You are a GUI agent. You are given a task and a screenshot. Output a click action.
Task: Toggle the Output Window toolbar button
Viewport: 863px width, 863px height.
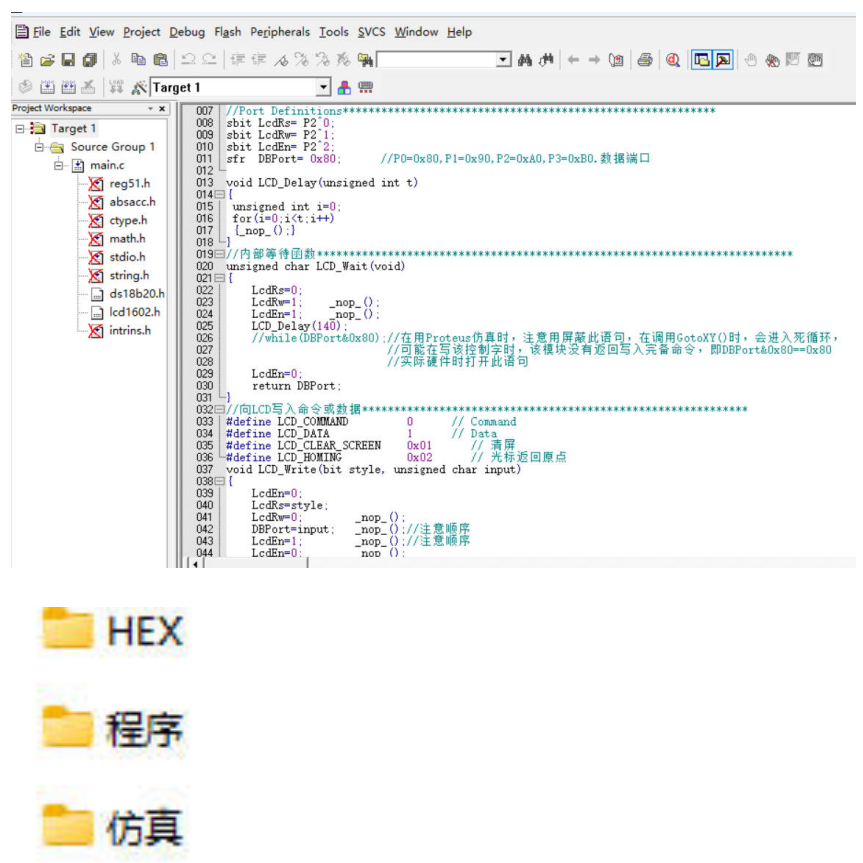[723, 61]
